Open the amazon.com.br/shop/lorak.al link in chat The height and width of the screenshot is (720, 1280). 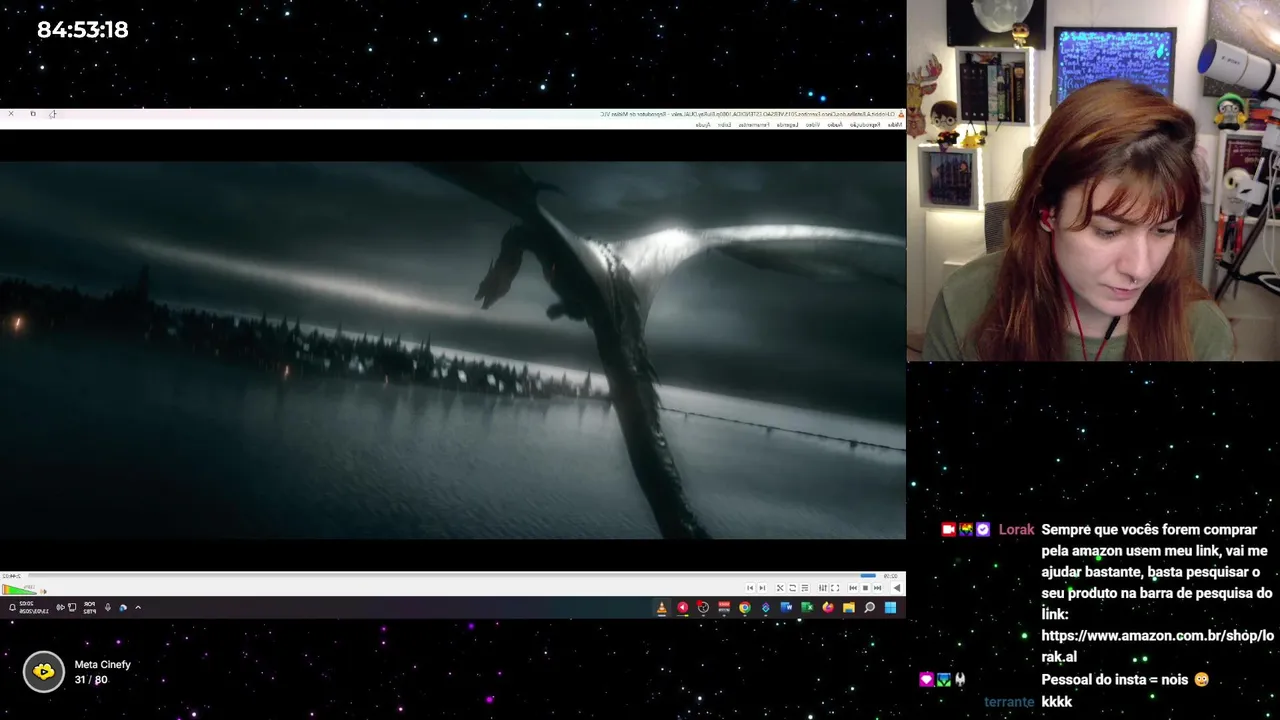1157,646
